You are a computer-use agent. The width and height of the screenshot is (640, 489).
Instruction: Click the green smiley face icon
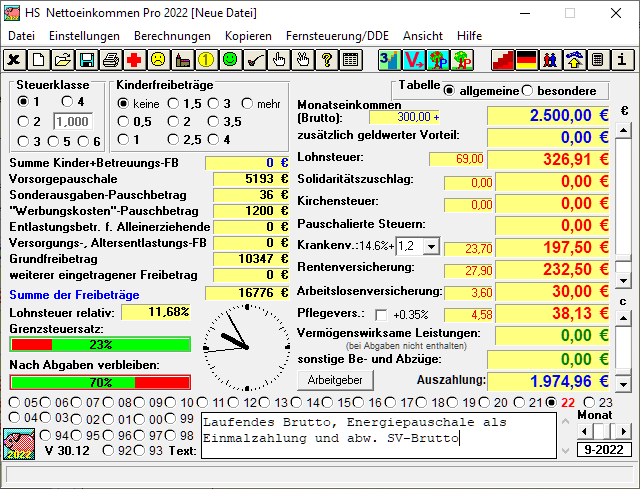point(231,60)
